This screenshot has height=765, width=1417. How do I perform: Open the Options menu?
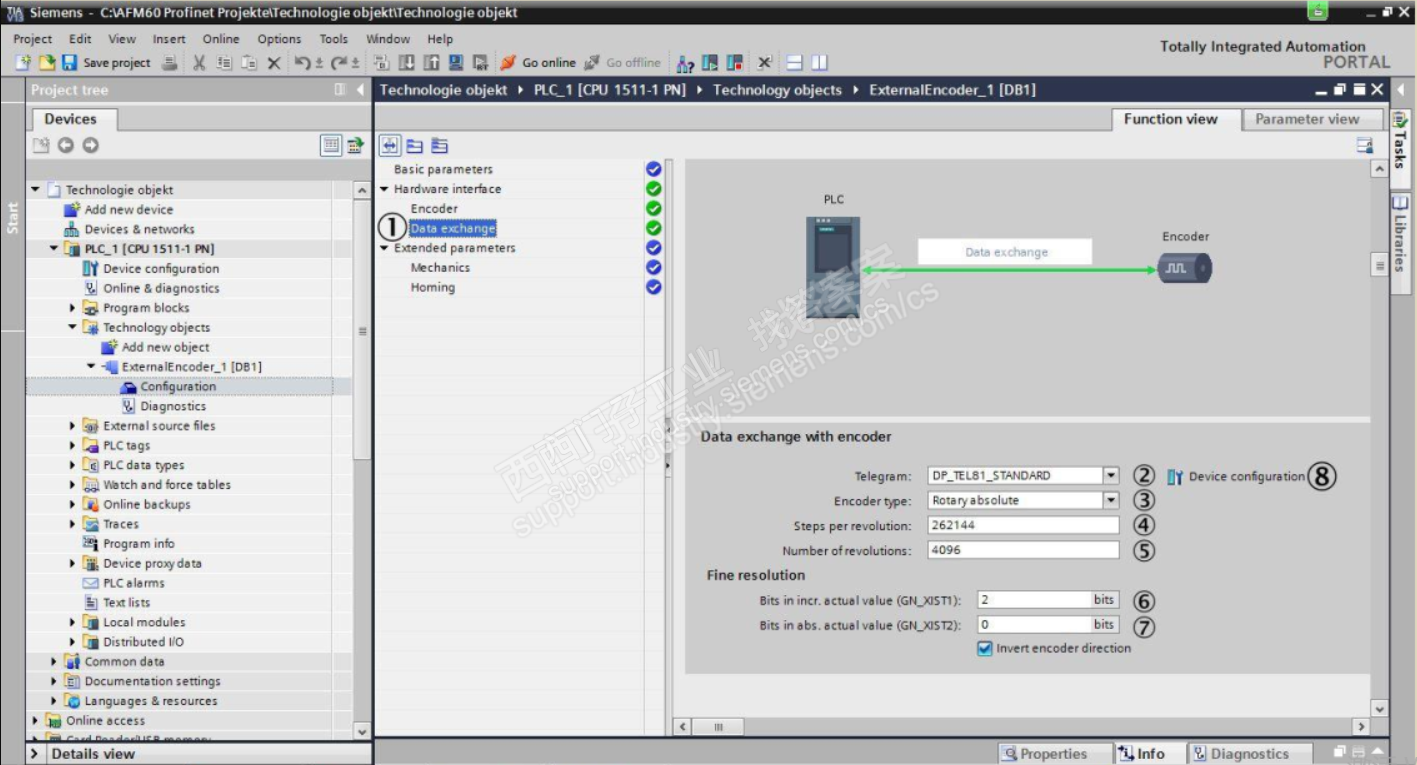coord(279,39)
